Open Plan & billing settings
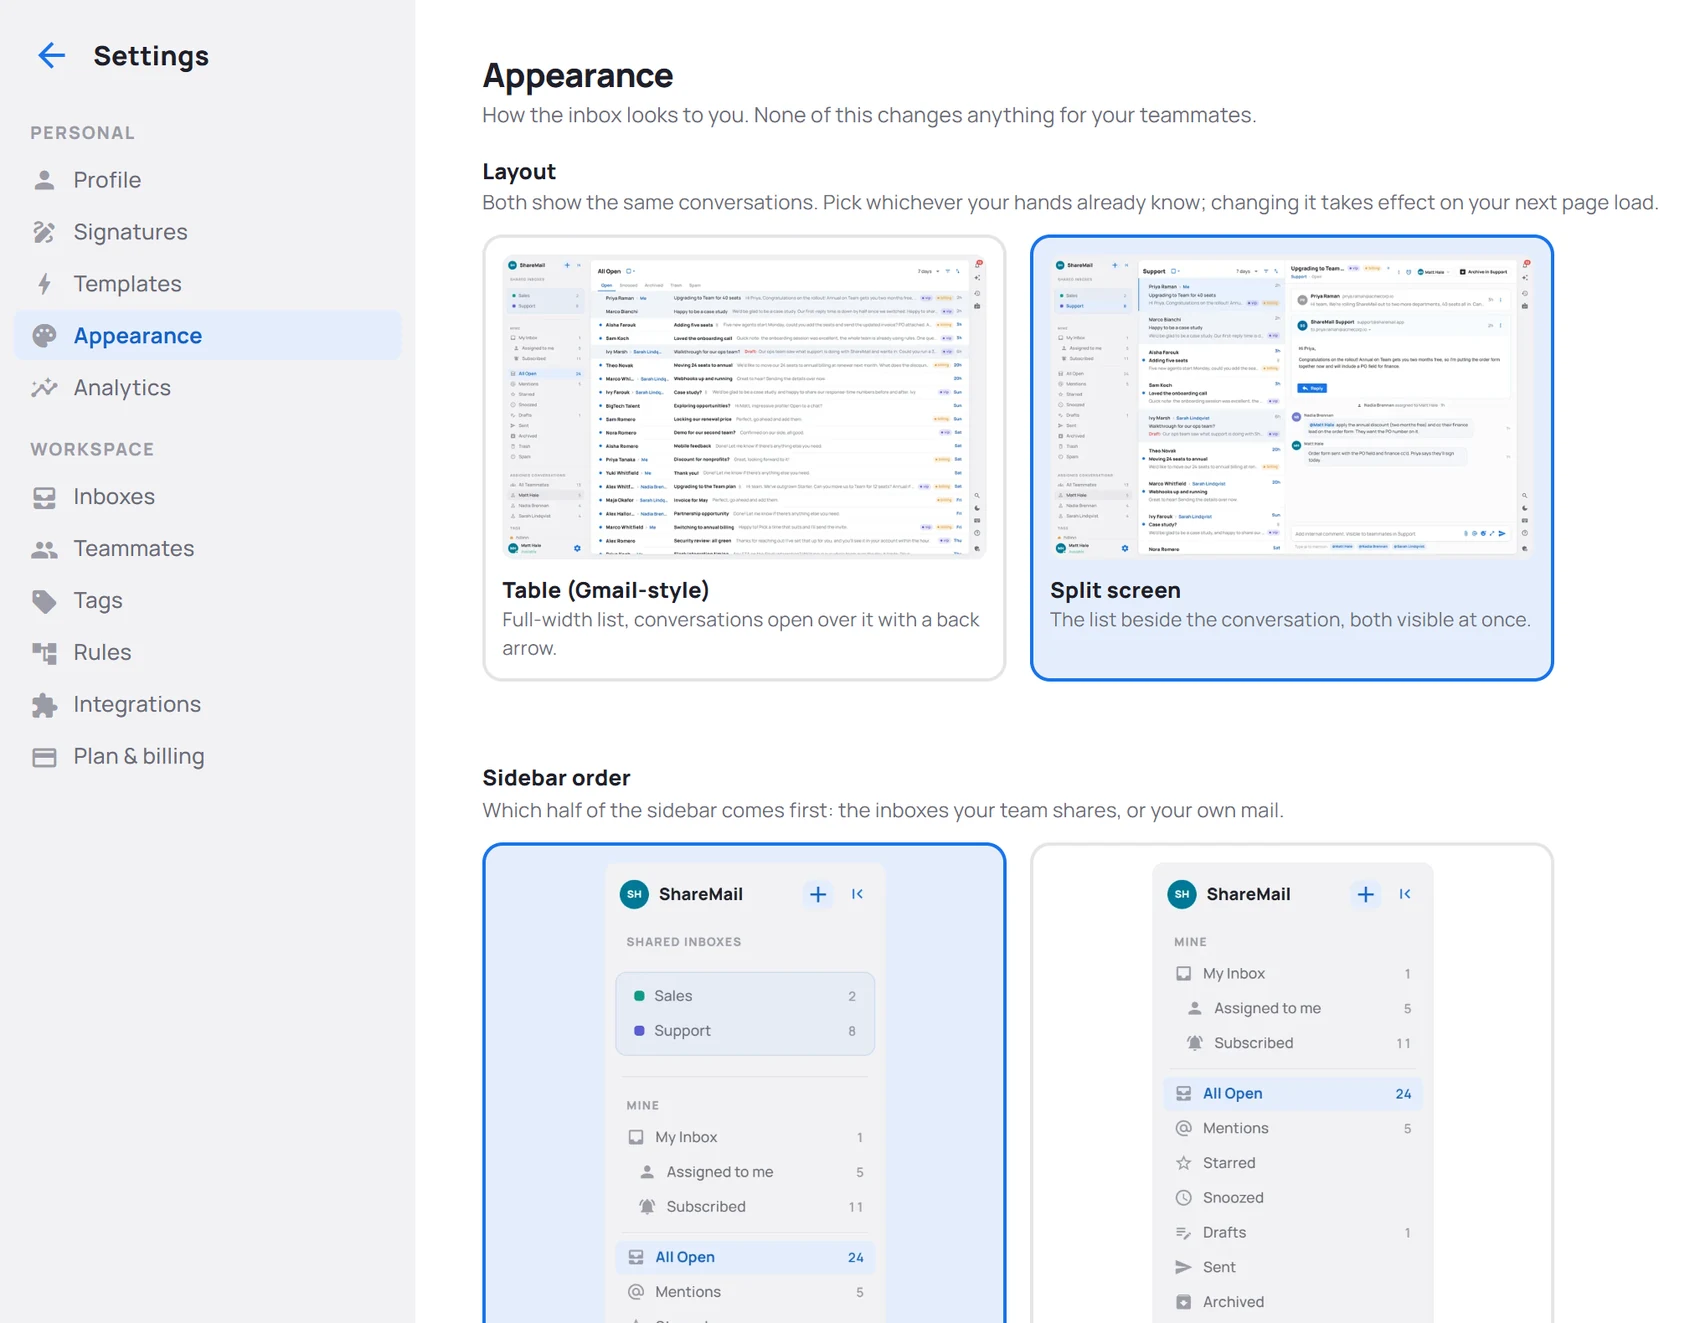1700x1323 pixels. pos(208,757)
